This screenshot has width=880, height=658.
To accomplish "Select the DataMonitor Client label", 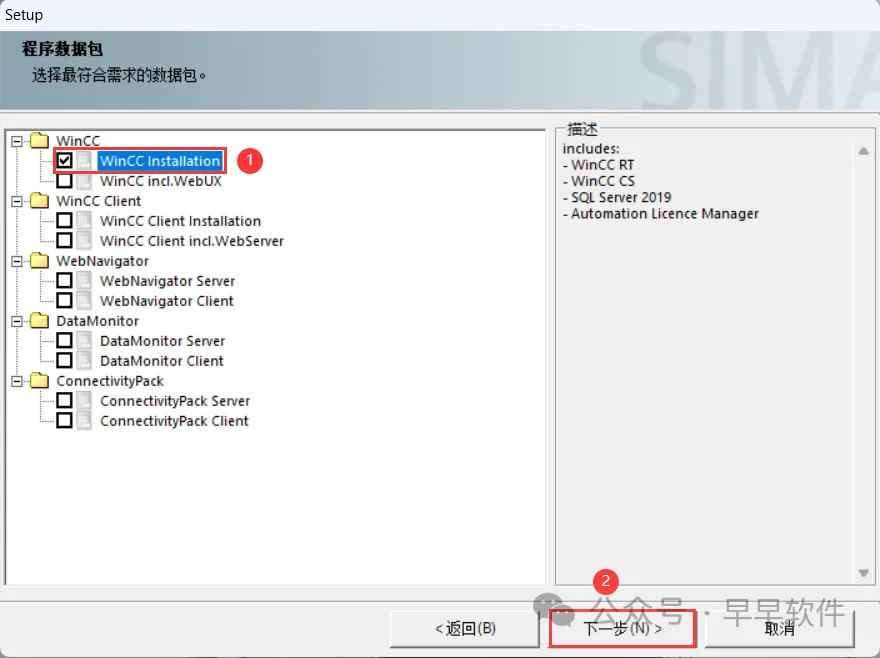I will (x=162, y=361).
